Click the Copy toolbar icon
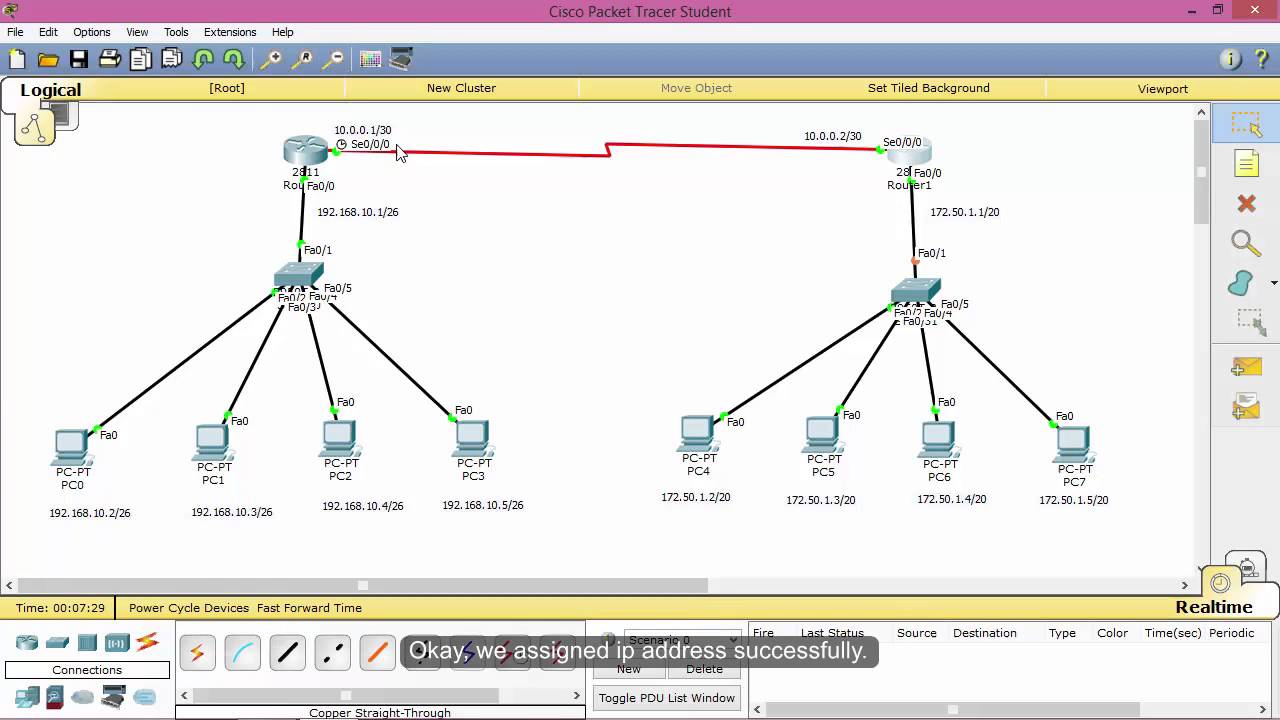This screenshot has height=720, width=1280. (140, 59)
